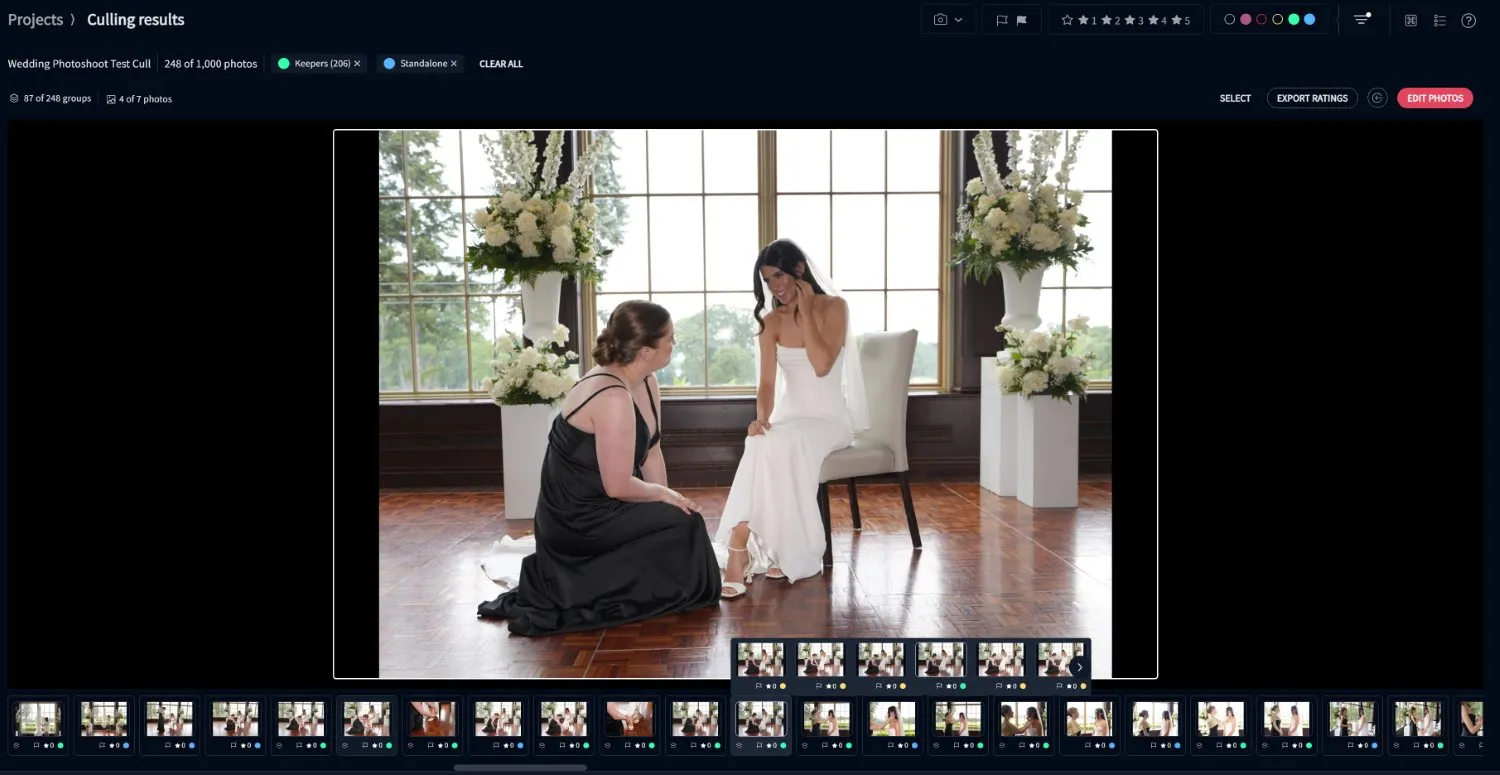Viewport: 1500px width, 775px height.
Task: Select the green color label swatch
Action: 1294,18
